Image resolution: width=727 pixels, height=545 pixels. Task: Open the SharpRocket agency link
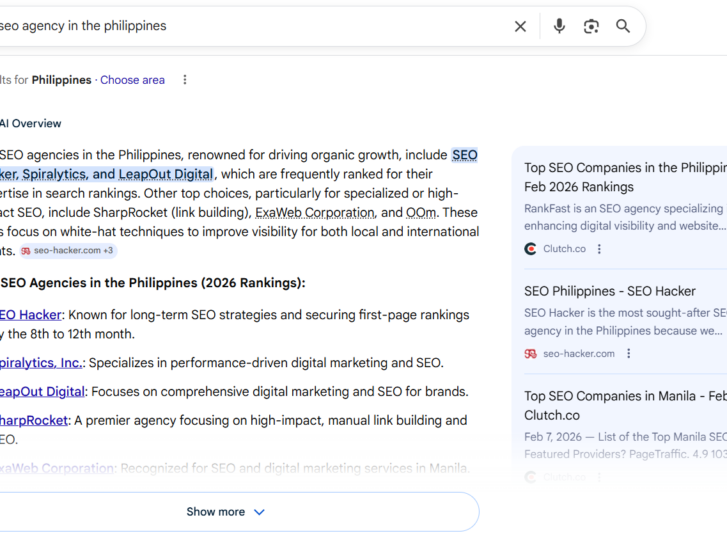click(34, 421)
